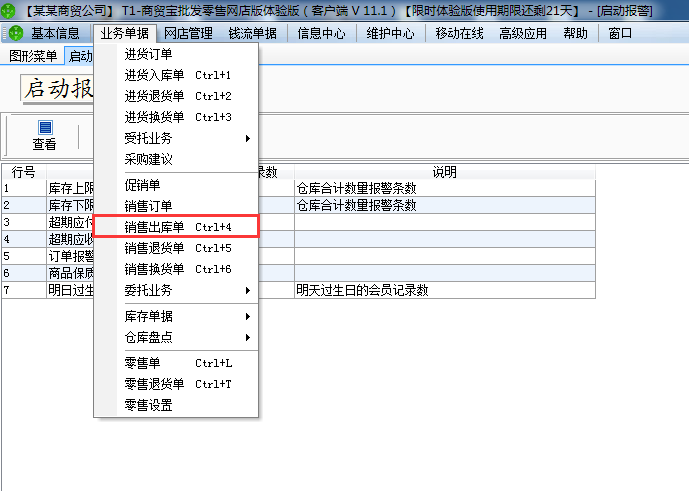Select row 2 库存下限 cell
Image resolution: width=689 pixels, height=491 pixels.
(70, 205)
